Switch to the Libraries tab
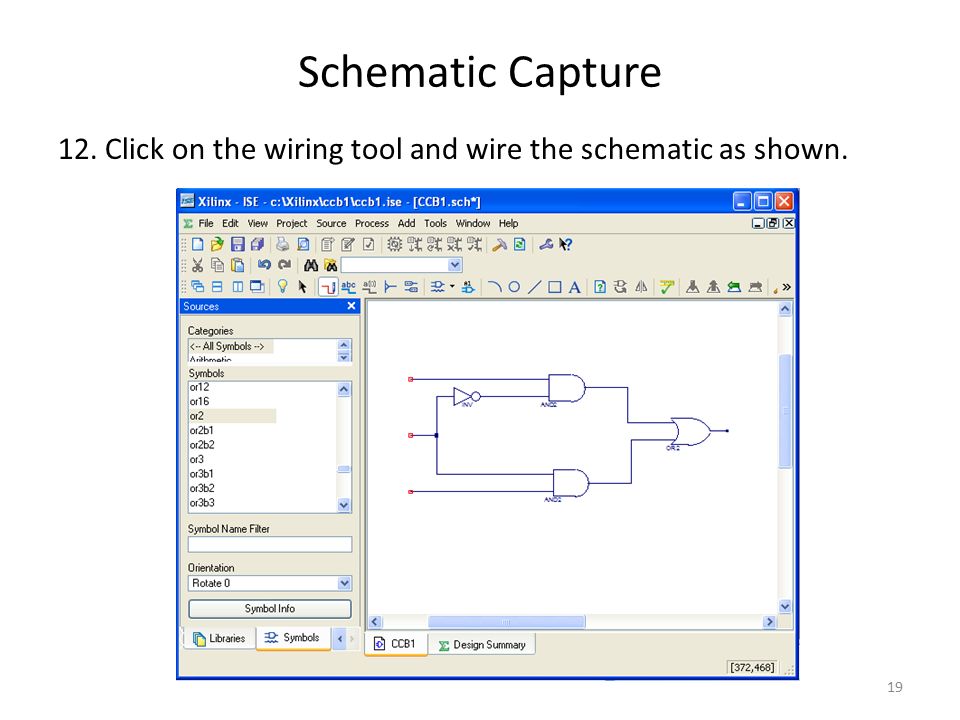Image resolution: width=960 pixels, height=720 pixels. [219, 639]
